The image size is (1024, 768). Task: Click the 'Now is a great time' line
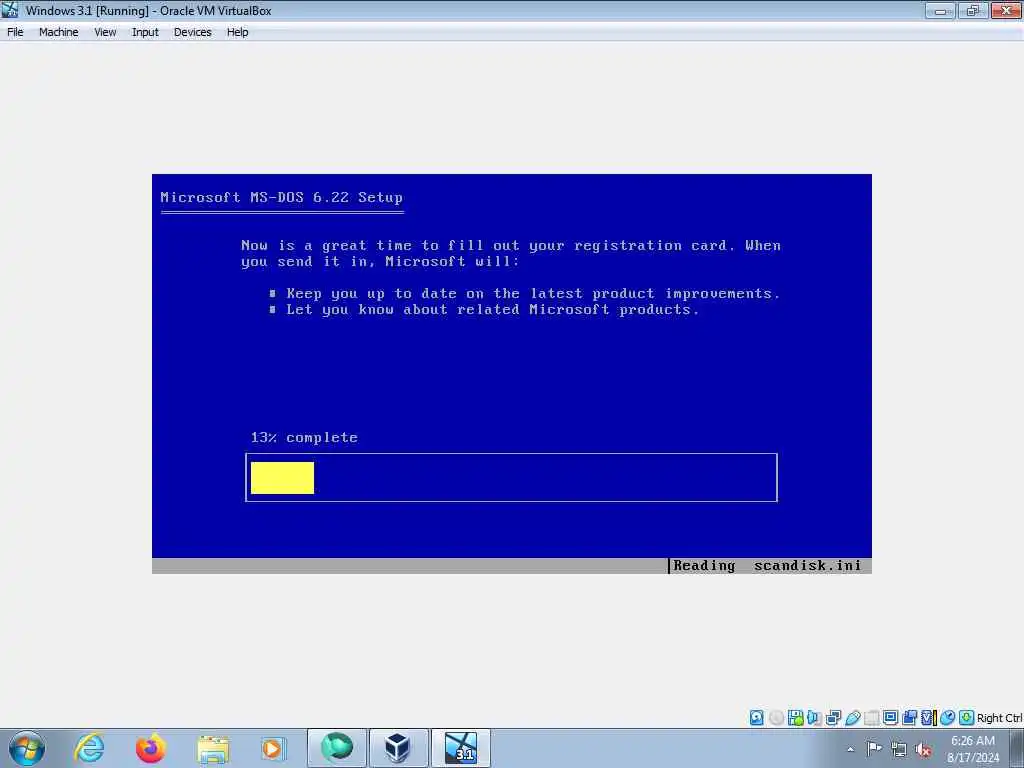tap(511, 246)
